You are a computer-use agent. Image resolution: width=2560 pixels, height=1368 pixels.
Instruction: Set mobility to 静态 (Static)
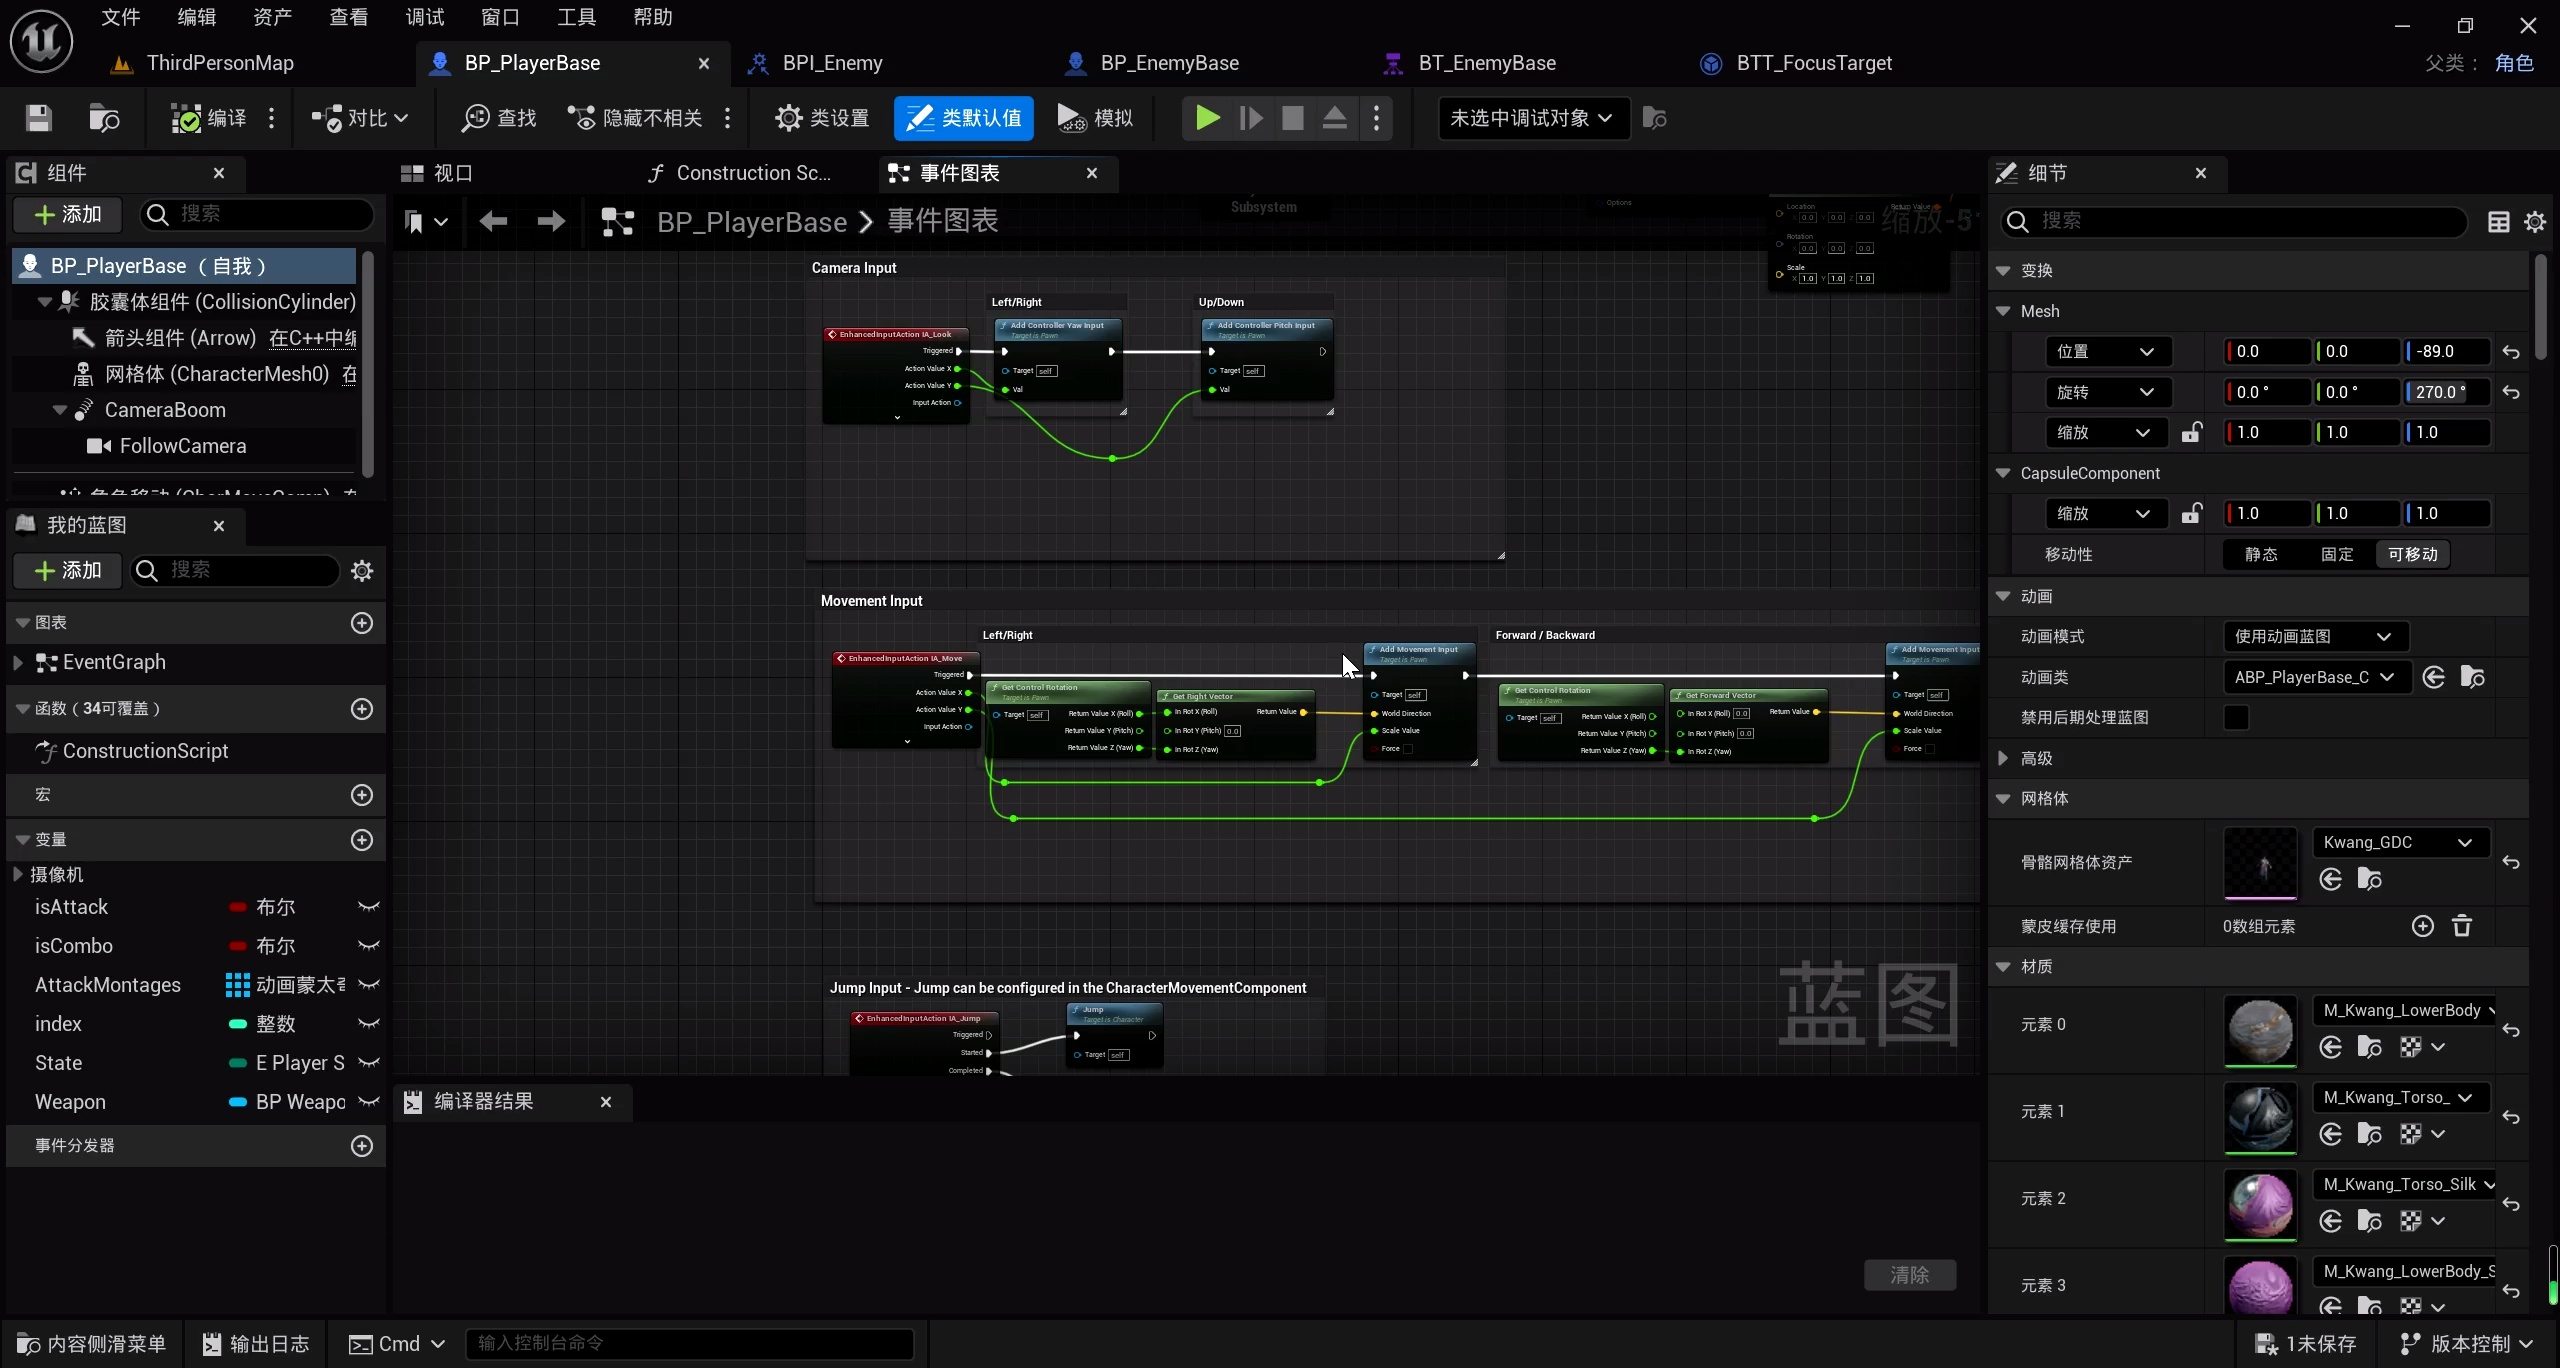point(2261,554)
